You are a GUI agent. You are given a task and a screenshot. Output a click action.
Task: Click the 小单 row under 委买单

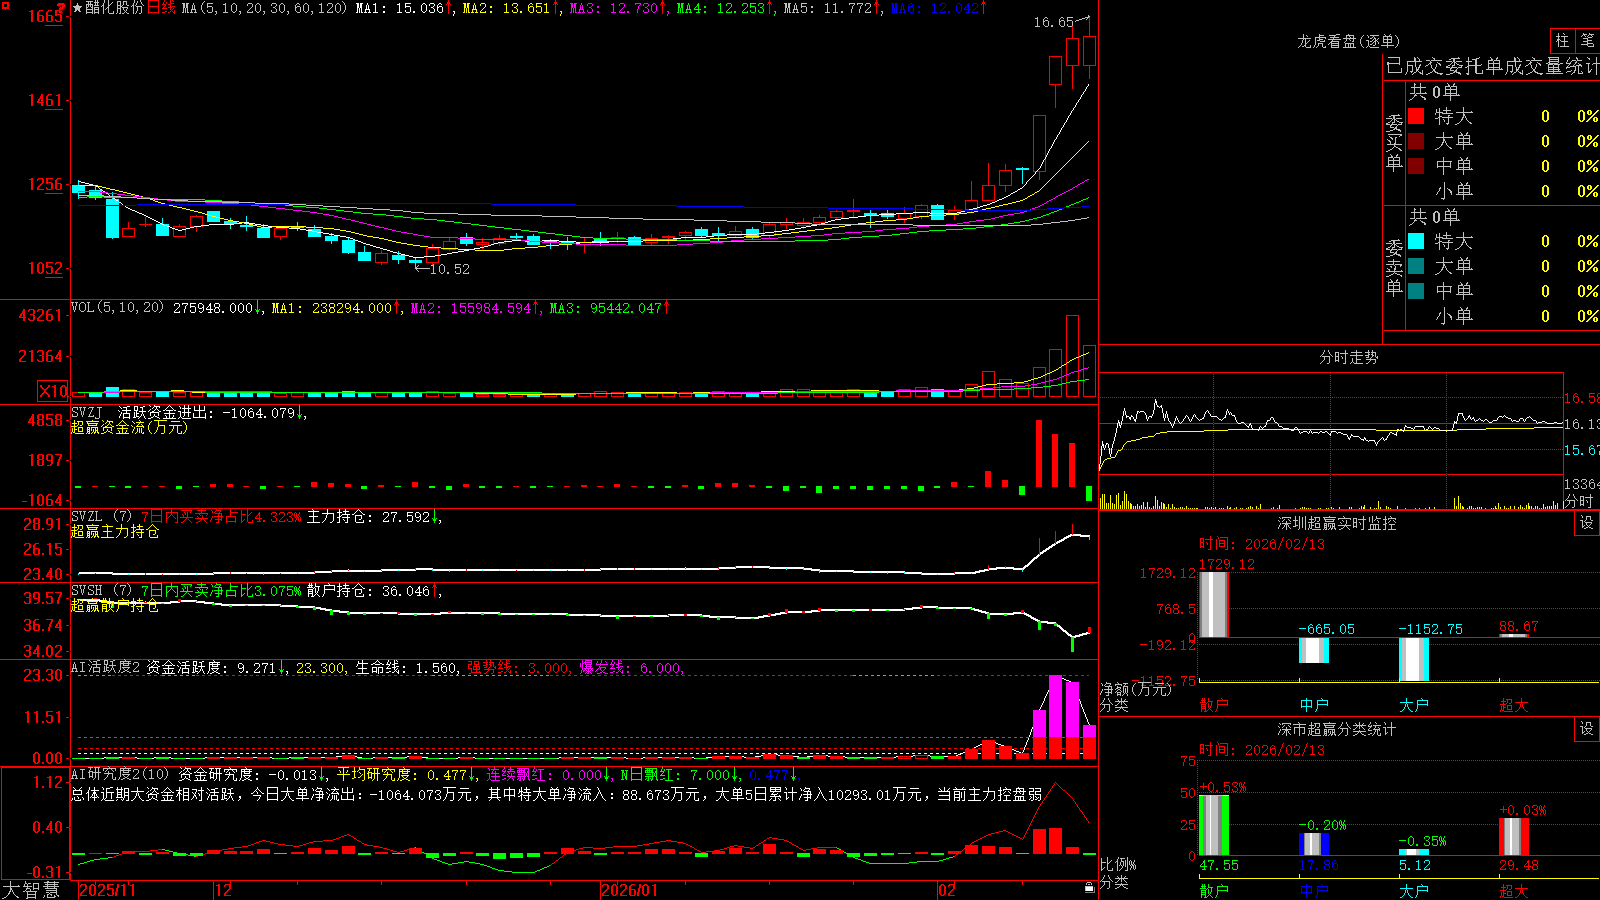(x=1504, y=191)
